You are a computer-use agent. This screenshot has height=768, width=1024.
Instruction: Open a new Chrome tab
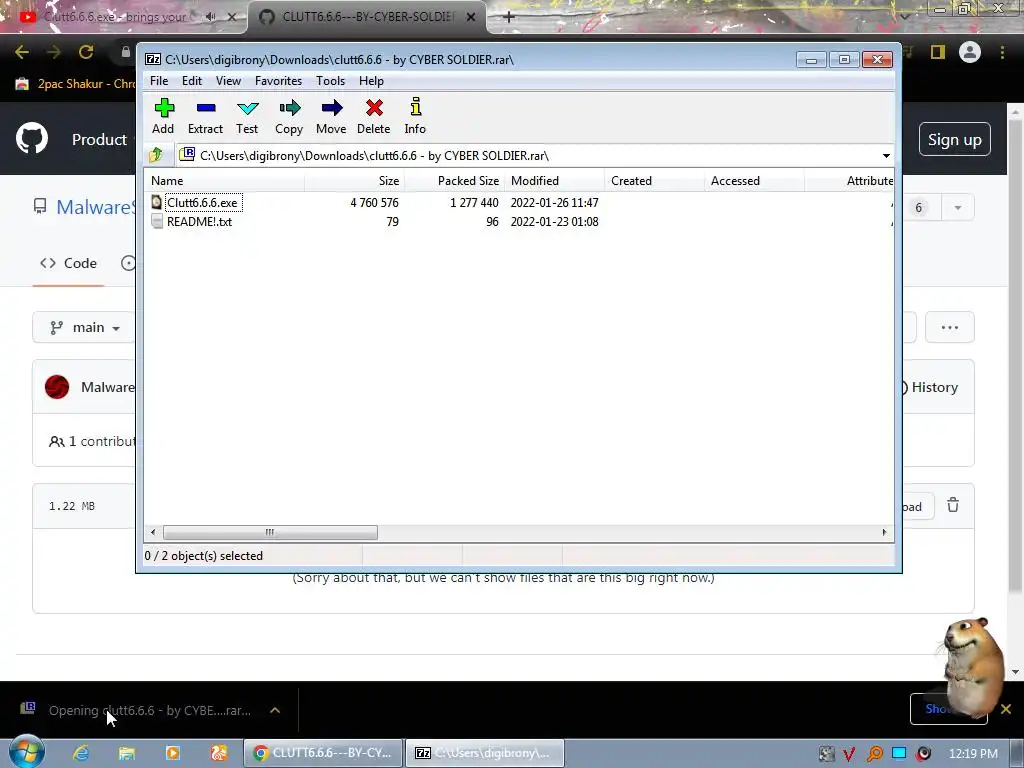pos(509,17)
